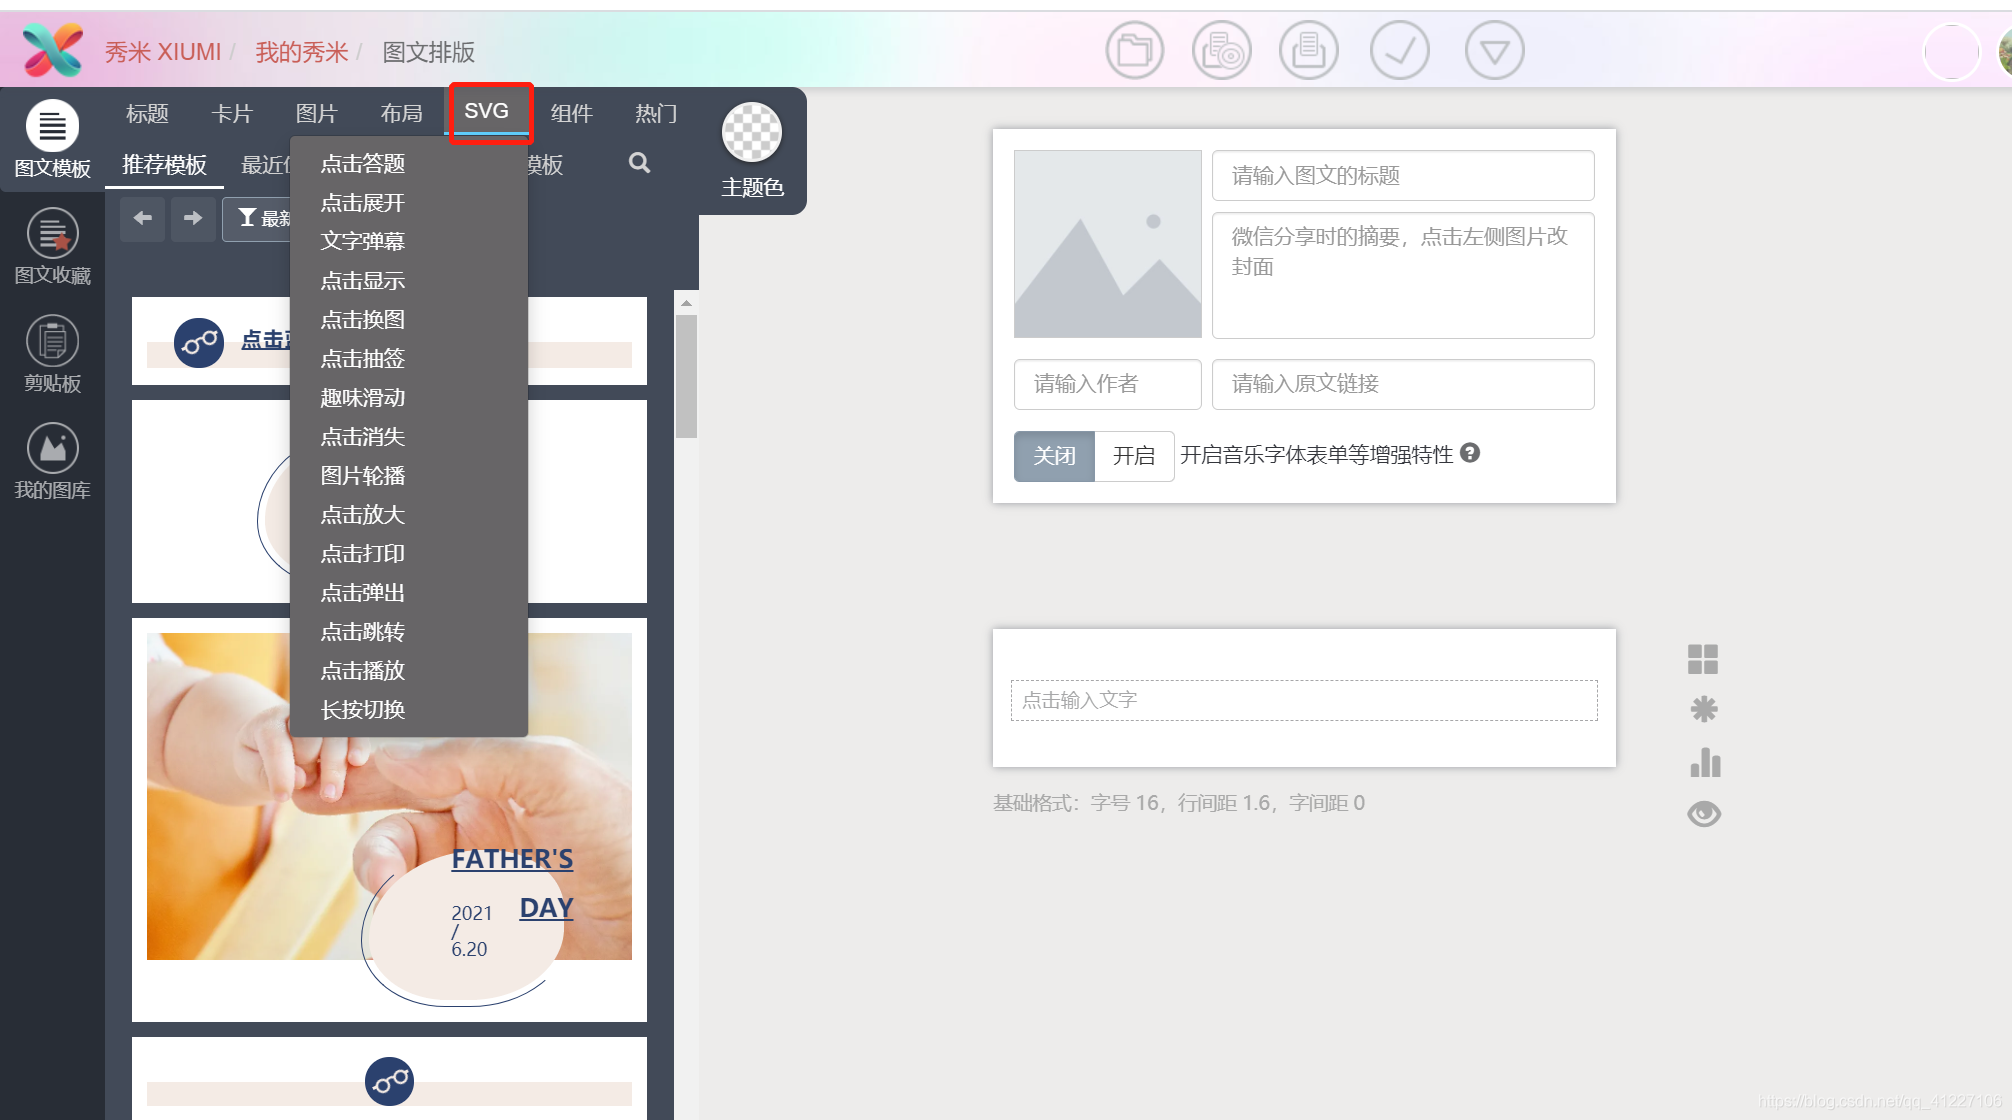Click the save document icon in top toolbar

click(1308, 50)
